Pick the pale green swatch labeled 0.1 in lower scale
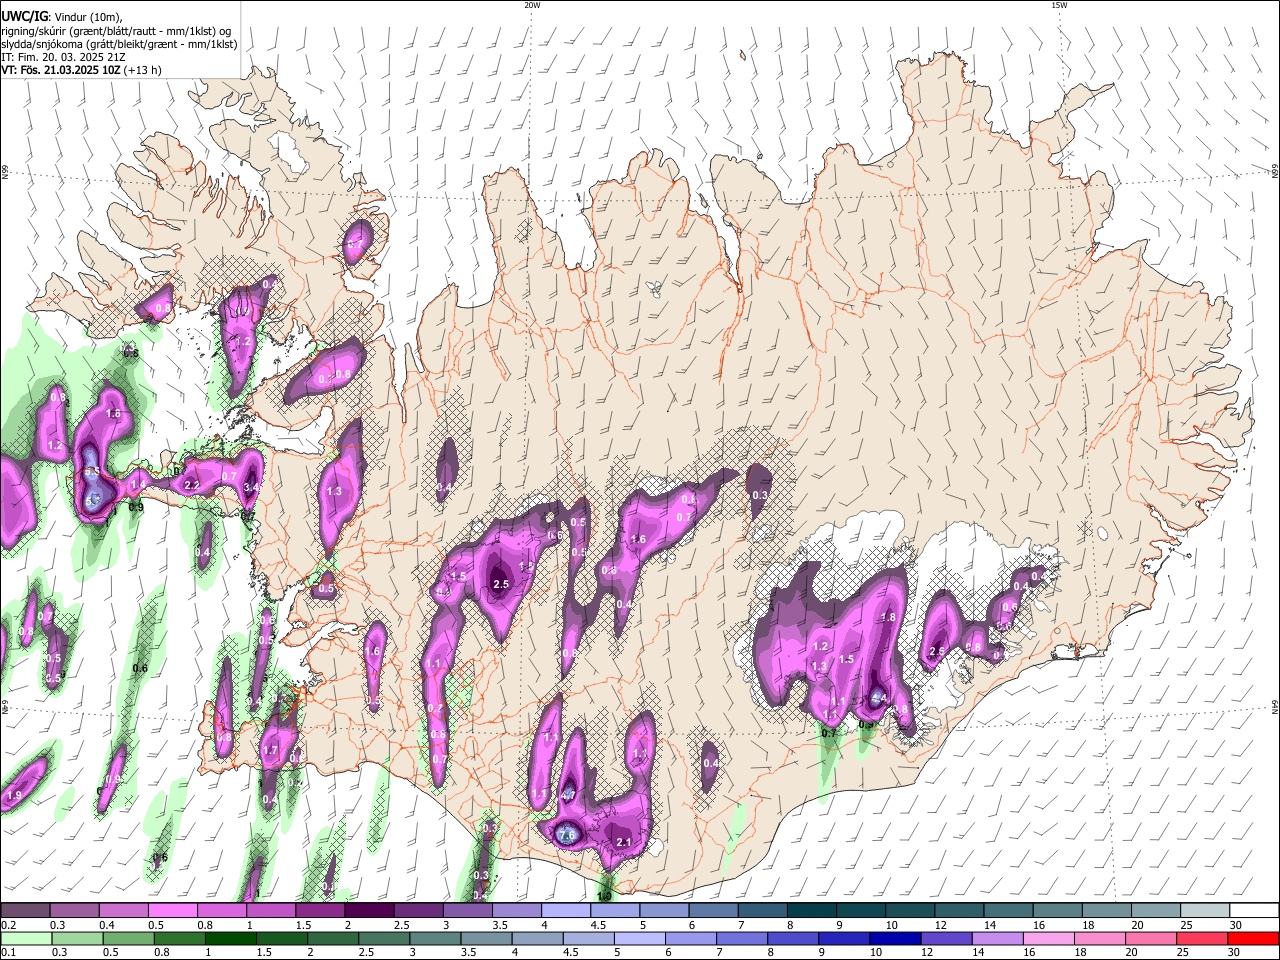The width and height of the screenshot is (1280, 960). (26, 938)
